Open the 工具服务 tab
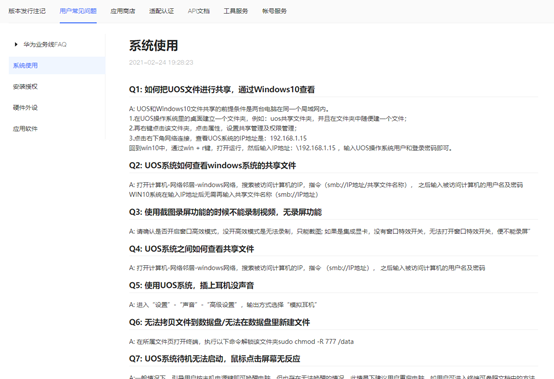 (236, 11)
